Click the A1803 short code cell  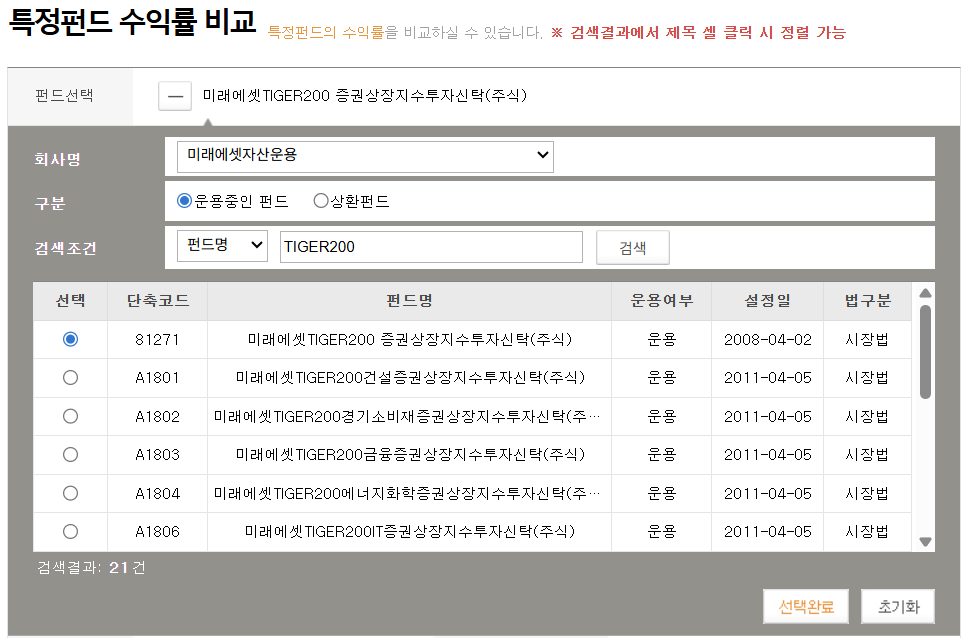coord(158,455)
